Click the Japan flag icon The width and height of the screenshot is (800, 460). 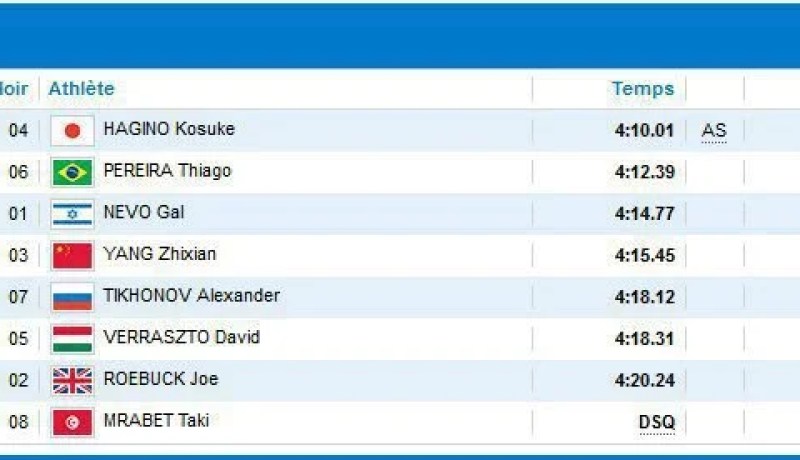[x=72, y=131]
